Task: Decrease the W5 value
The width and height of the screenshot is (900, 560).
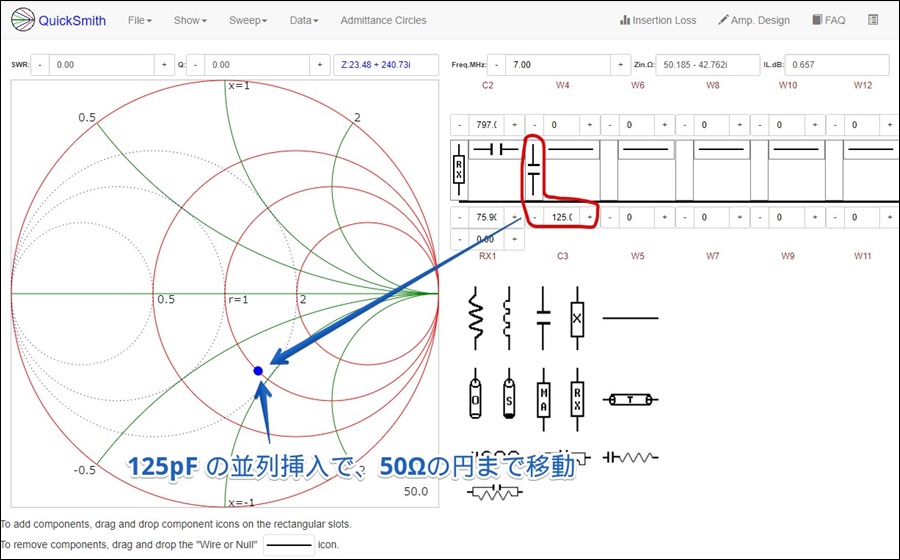Action: (610, 217)
